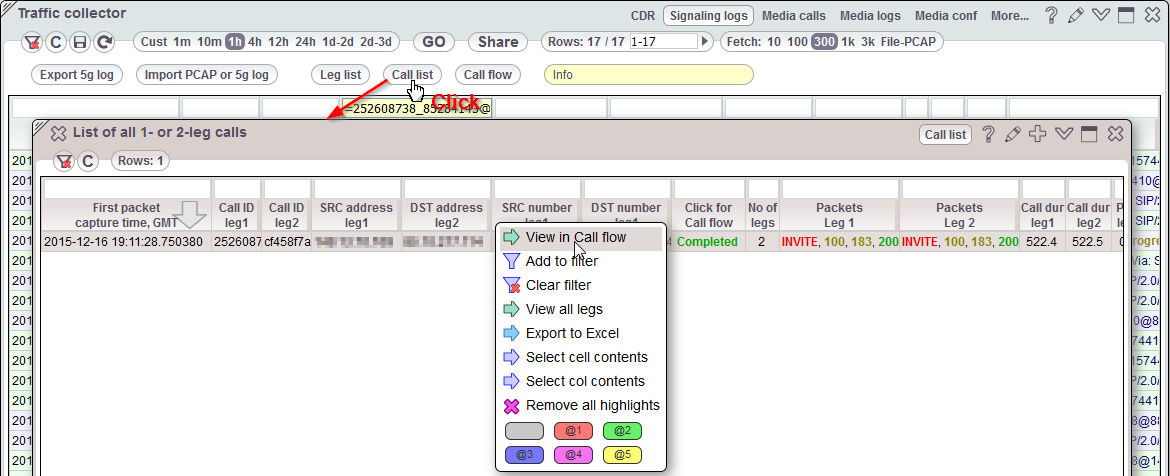This screenshot has width=1170, height=476.
Task: Click the C icon in call list popup
Action: click(88, 161)
